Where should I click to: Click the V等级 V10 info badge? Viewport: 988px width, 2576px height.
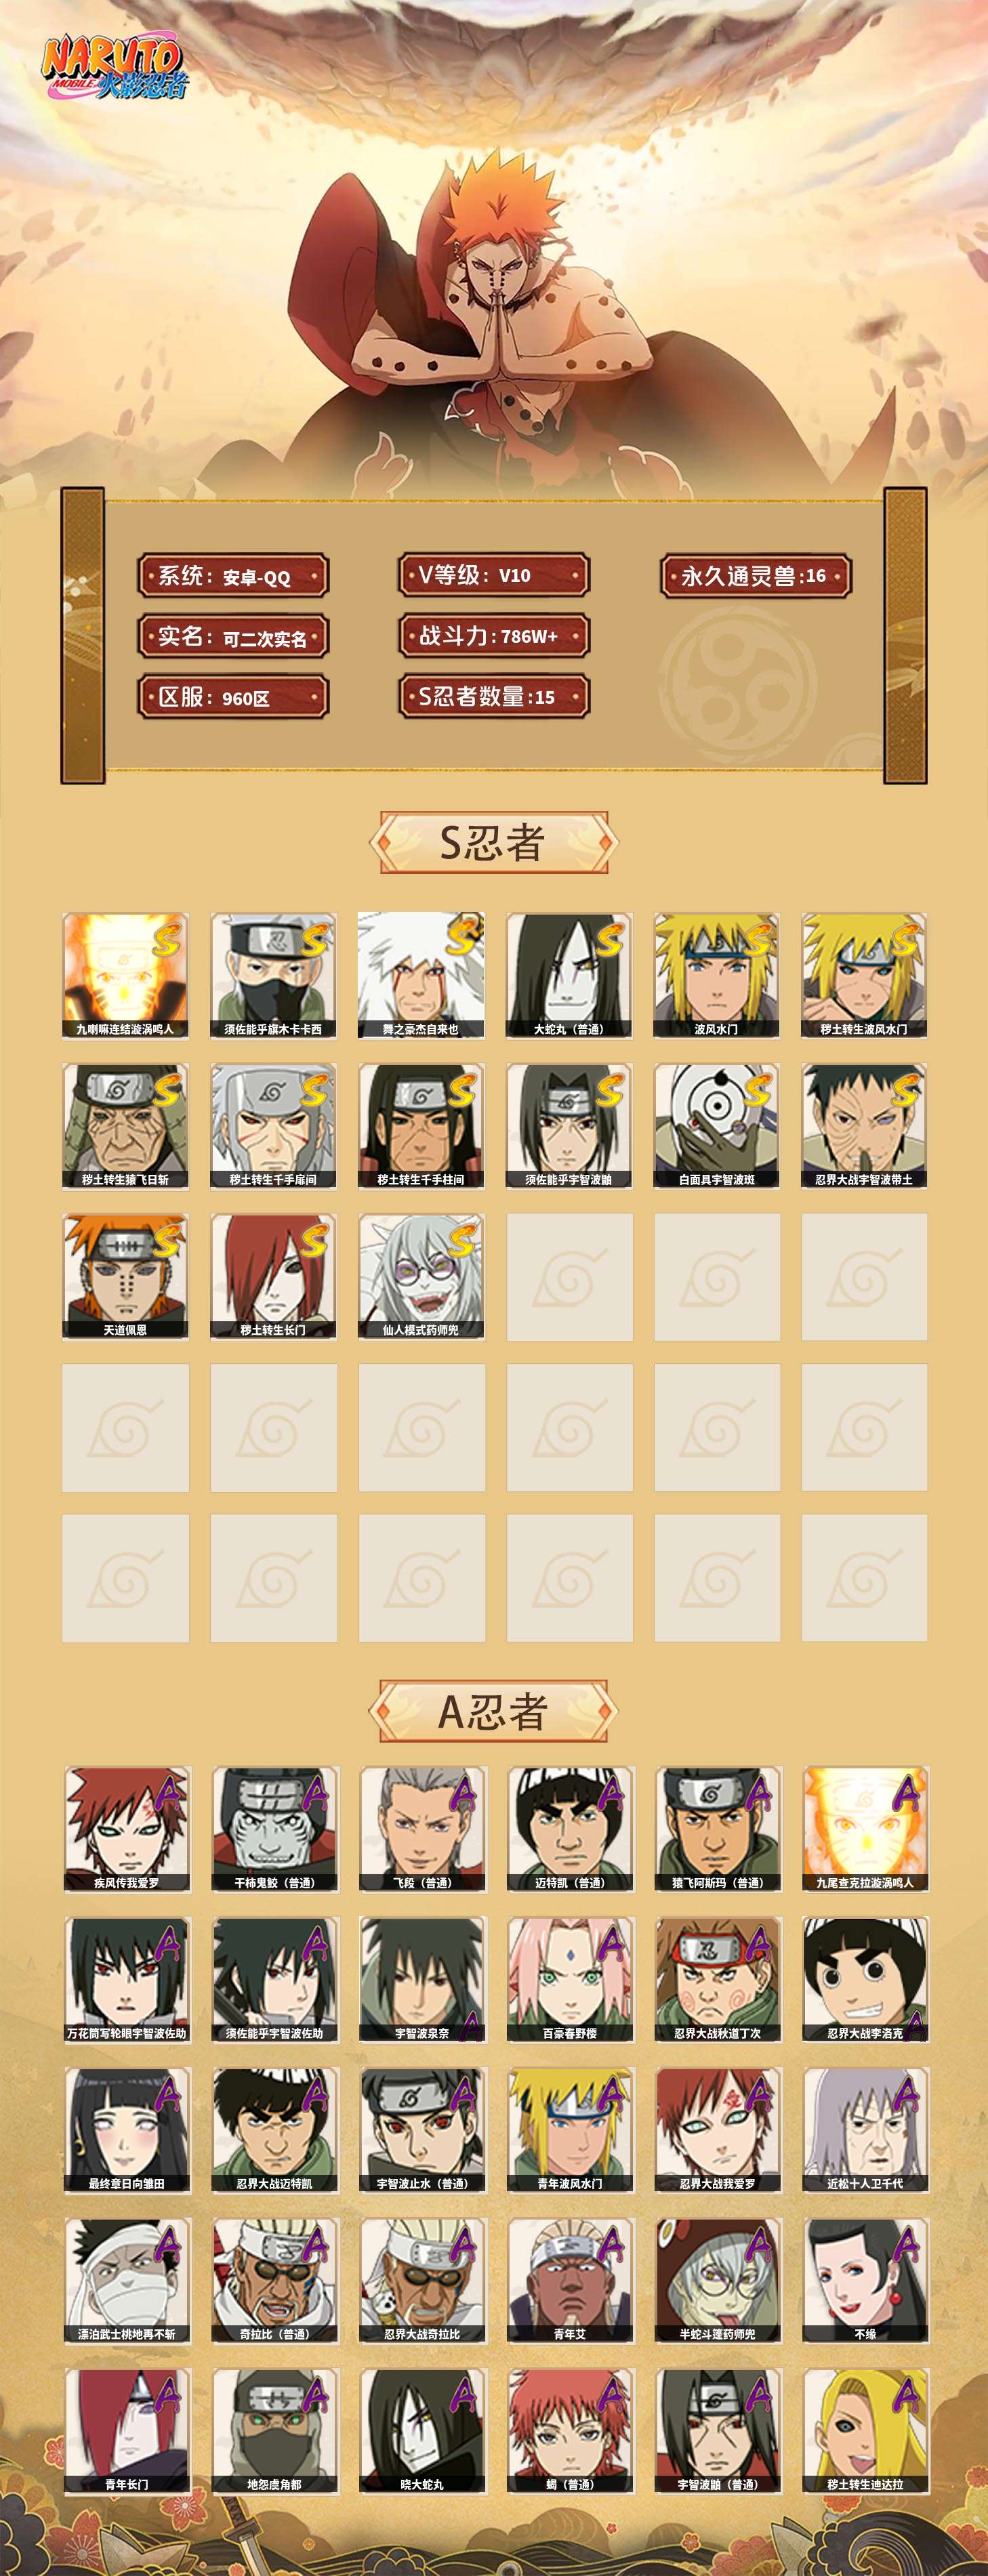[x=493, y=575]
